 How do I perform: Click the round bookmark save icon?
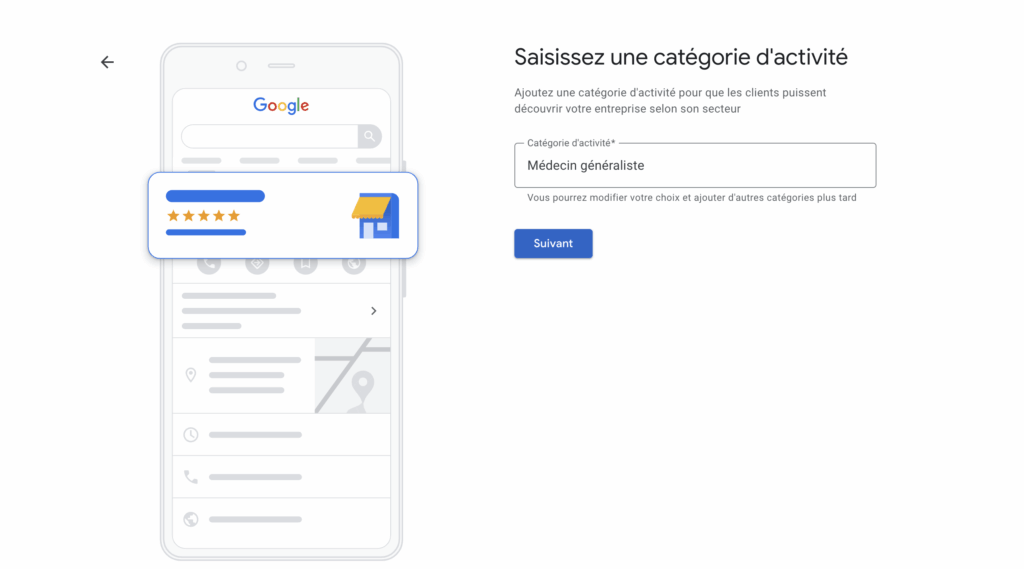(306, 263)
